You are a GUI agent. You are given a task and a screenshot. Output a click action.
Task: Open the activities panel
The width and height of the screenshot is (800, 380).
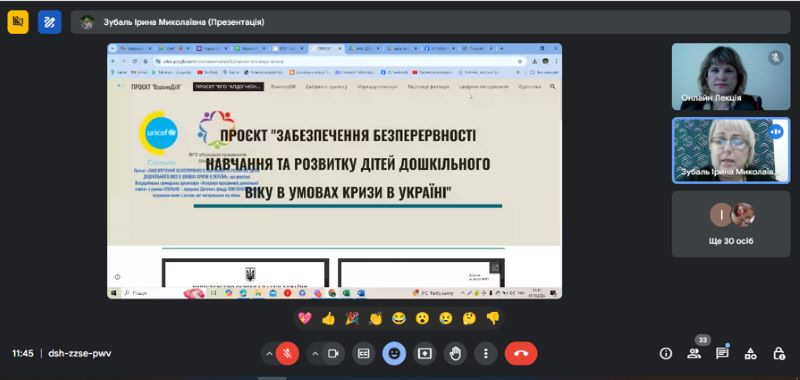(x=751, y=353)
